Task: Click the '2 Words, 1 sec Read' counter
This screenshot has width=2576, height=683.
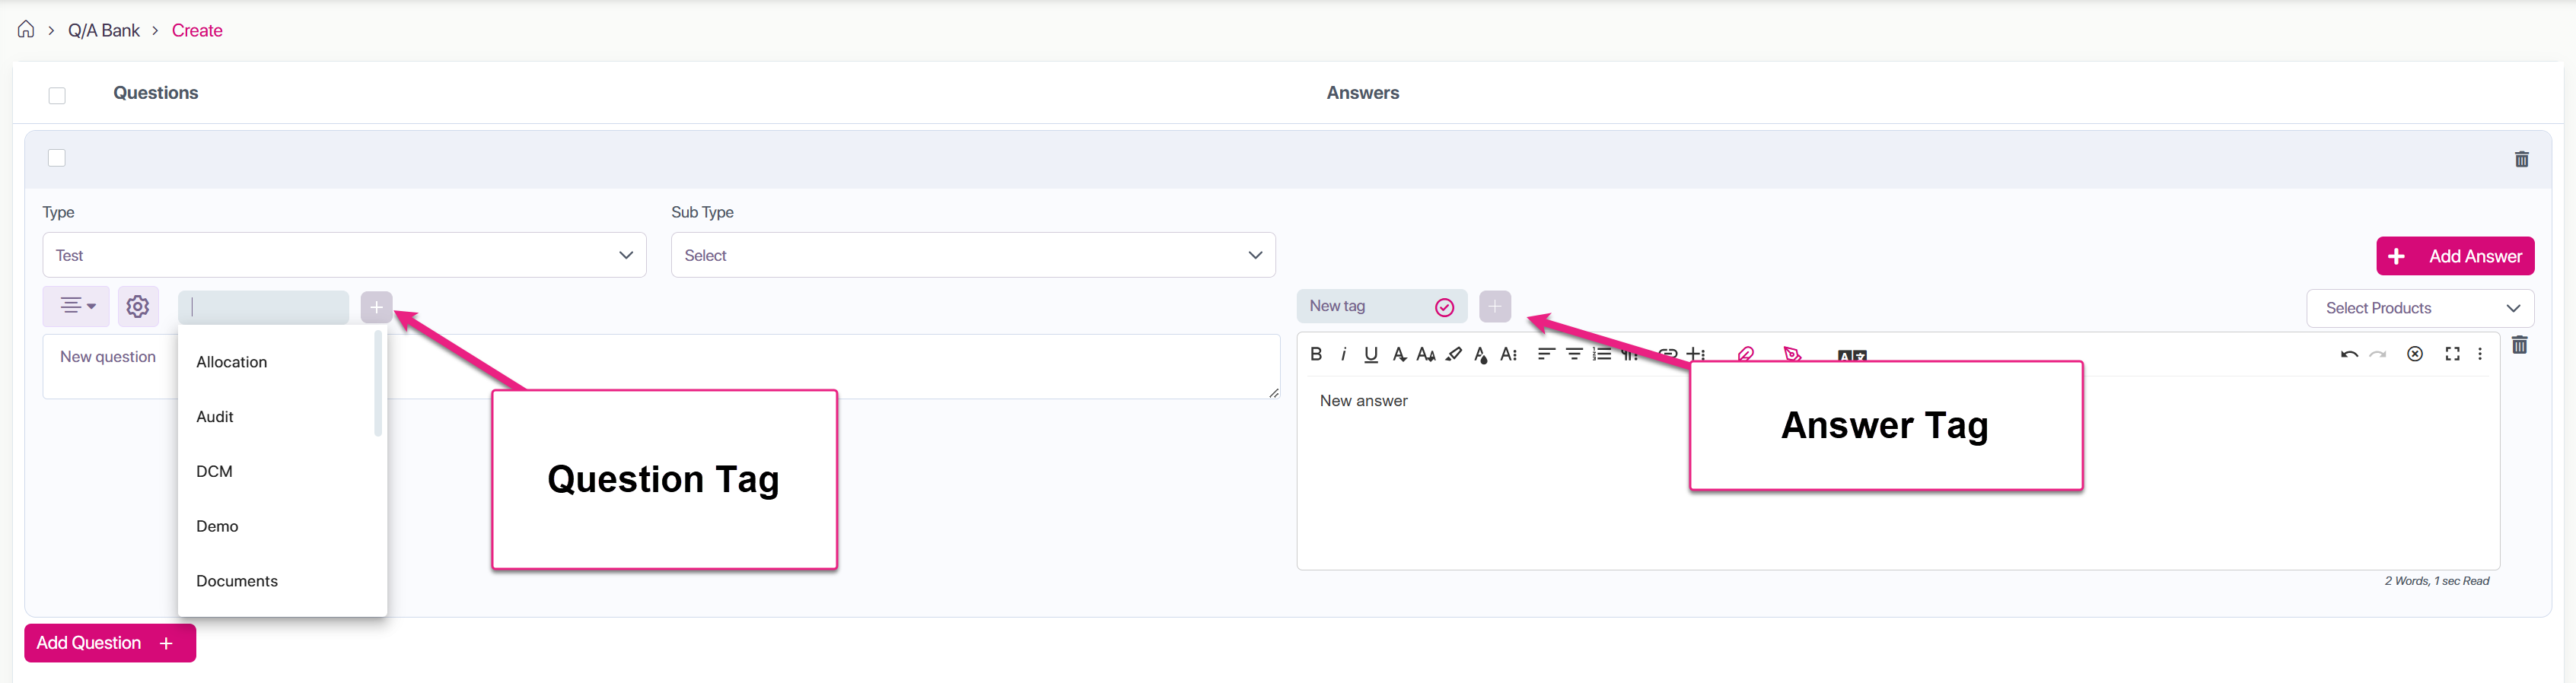Action: tap(2437, 581)
